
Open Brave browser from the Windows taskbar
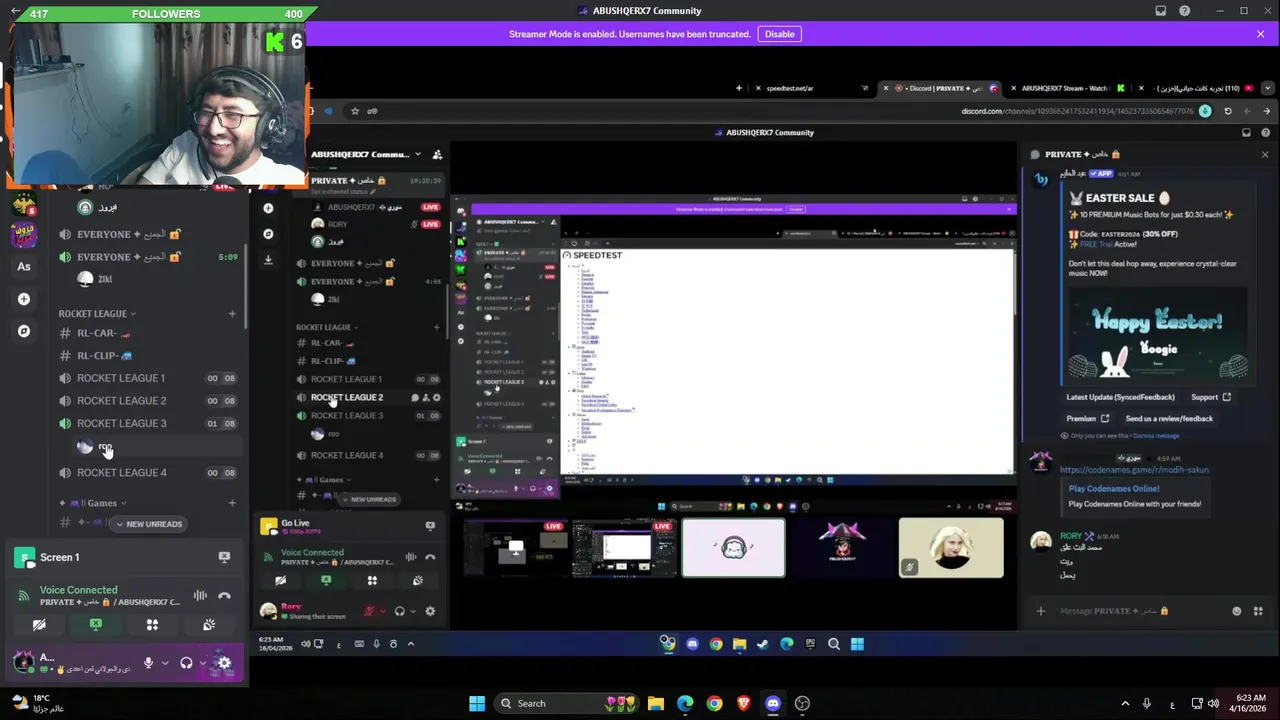coord(743,703)
